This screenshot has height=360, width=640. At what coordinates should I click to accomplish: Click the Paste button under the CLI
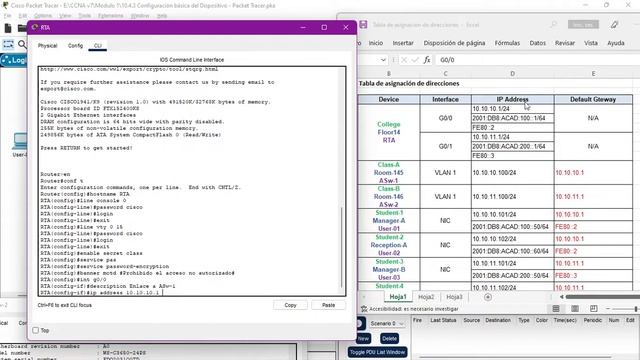[x=328, y=305]
